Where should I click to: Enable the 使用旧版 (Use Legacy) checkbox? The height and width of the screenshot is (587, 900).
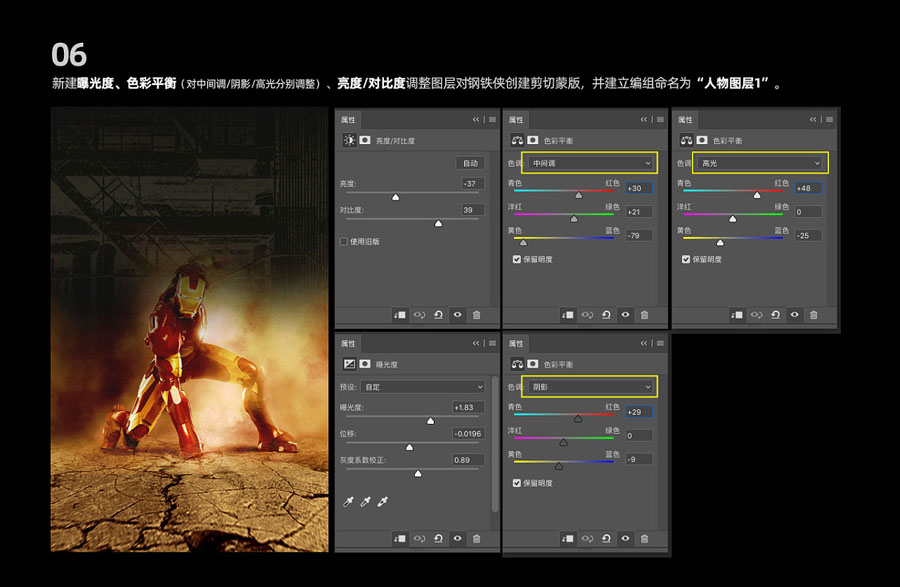(x=346, y=241)
